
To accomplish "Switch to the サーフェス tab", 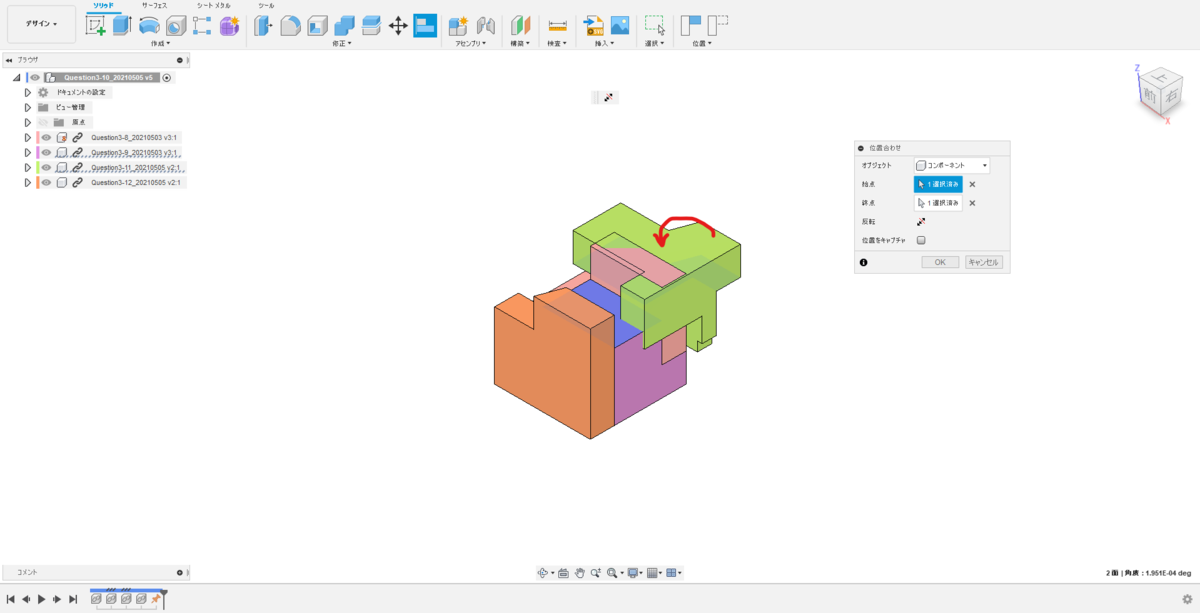I will coord(153,6).
